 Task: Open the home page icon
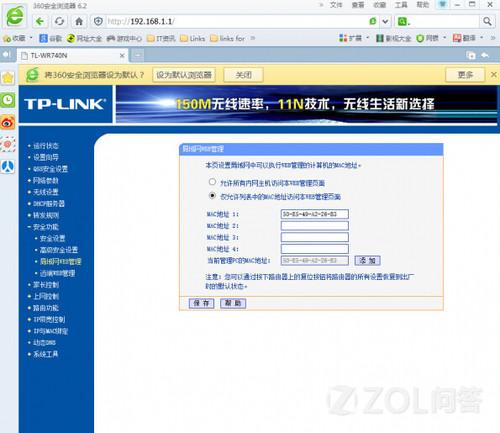[79, 22]
